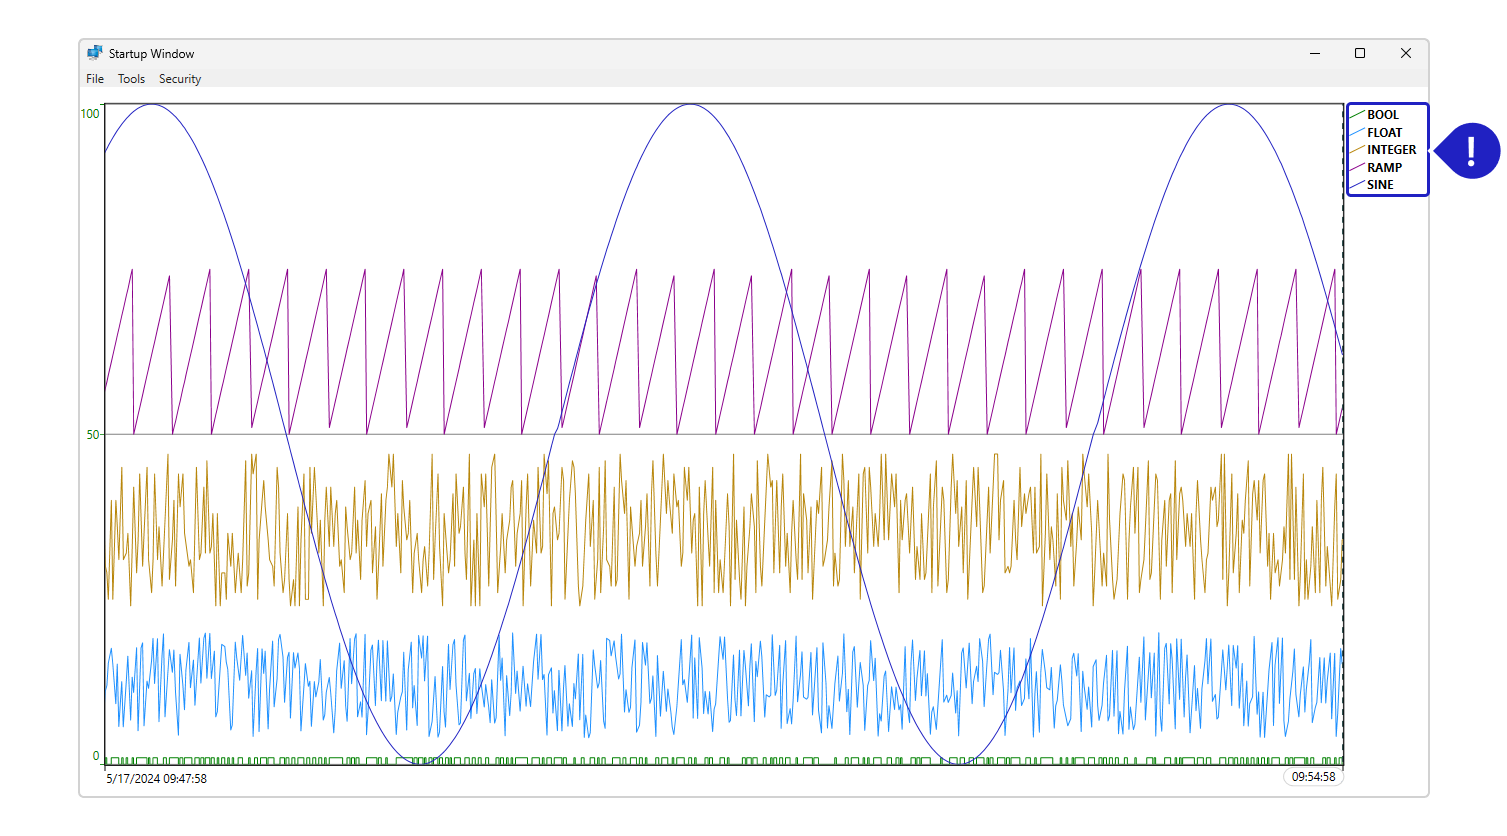The image size is (1507, 836).
Task: Maximize the Startup Window
Action: (x=1360, y=53)
